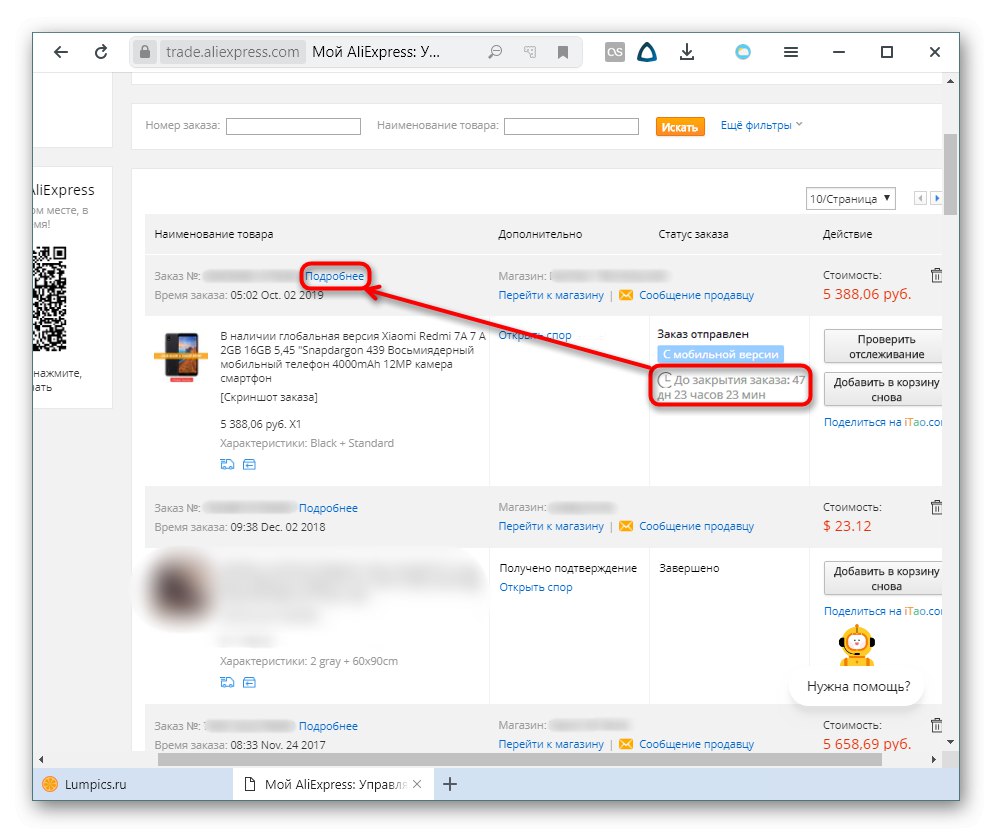Click the До закрытия заказа: 47 дн timer text
The width and height of the screenshot is (992, 833).
(x=731, y=387)
